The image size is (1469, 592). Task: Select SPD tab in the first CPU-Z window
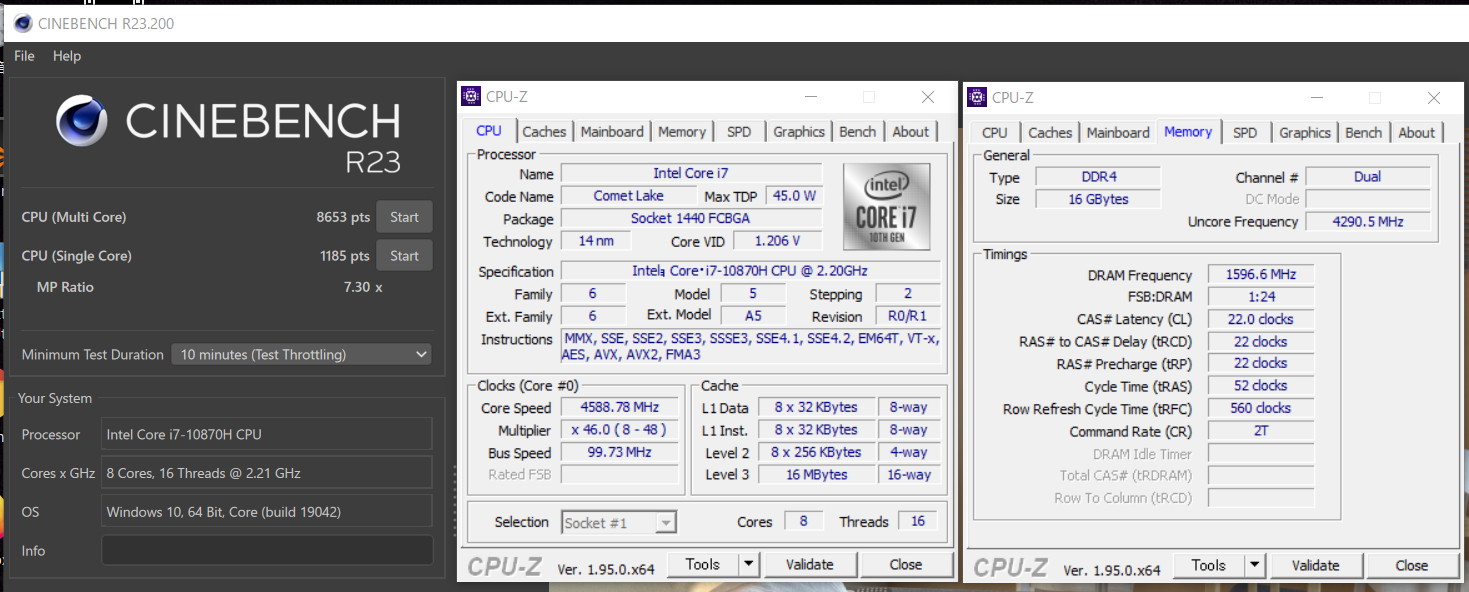(x=739, y=132)
